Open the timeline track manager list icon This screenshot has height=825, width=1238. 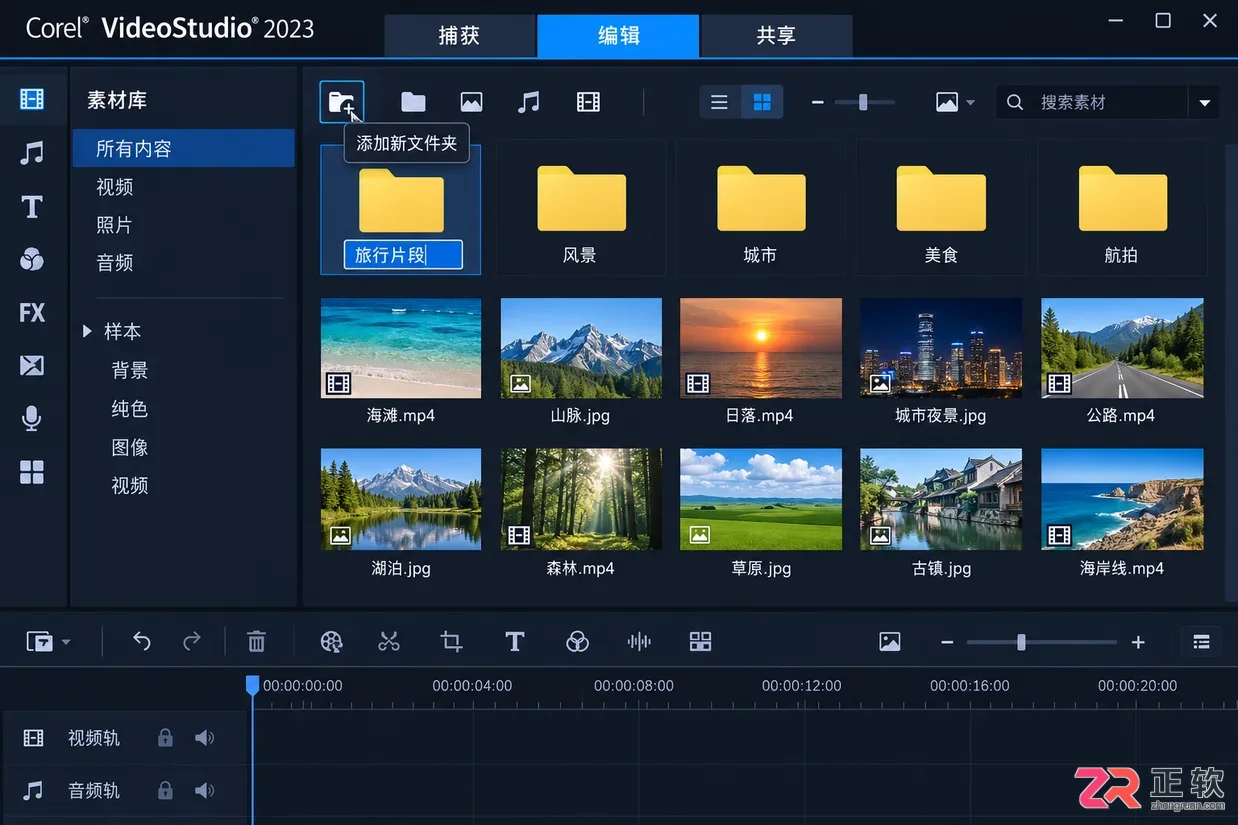[1202, 642]
